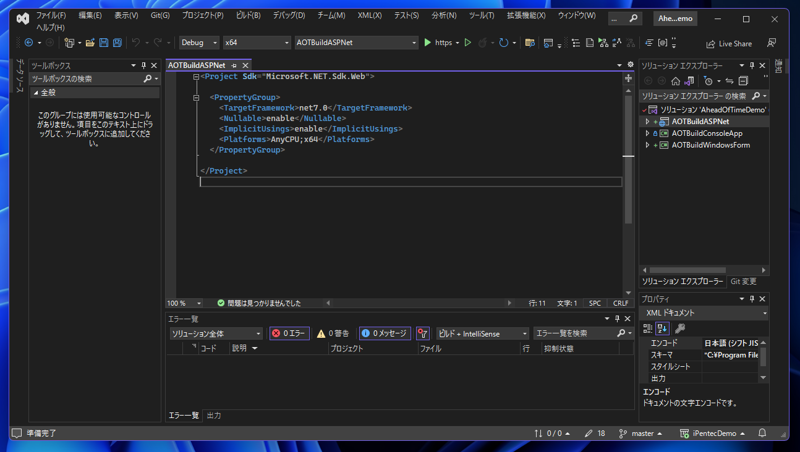Viewport: 800px width, 452px height.
Task: Open the ファイル(F) menu
Action: coord(51,15)
